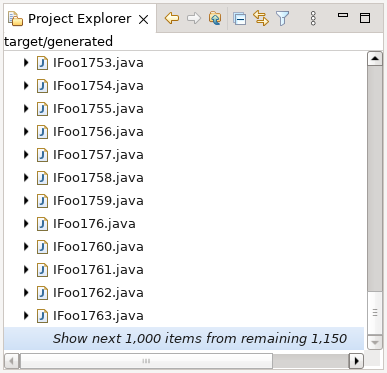Screen dimensions: 387x373
Task: Expand IFoo1753.java node
Action: coord(26,63)
